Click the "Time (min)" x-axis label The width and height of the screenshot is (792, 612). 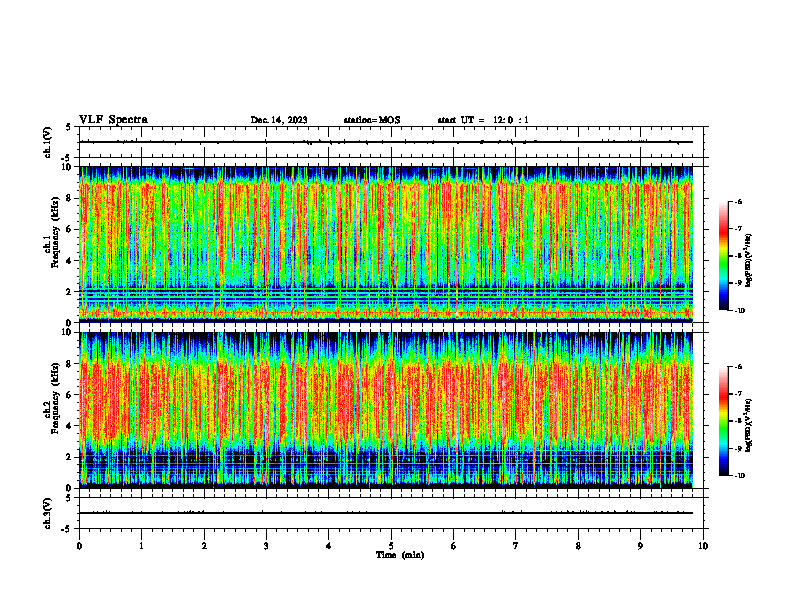(400, 555)
